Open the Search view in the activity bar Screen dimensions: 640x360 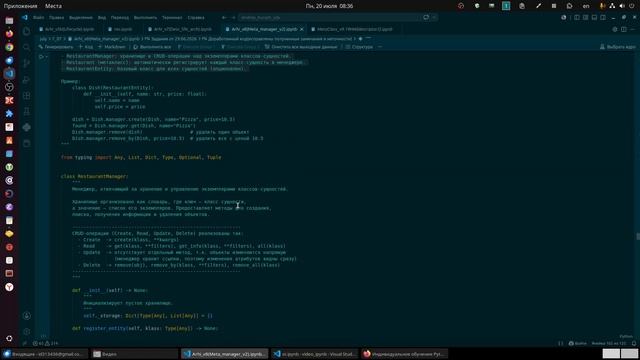coord(27,47)
